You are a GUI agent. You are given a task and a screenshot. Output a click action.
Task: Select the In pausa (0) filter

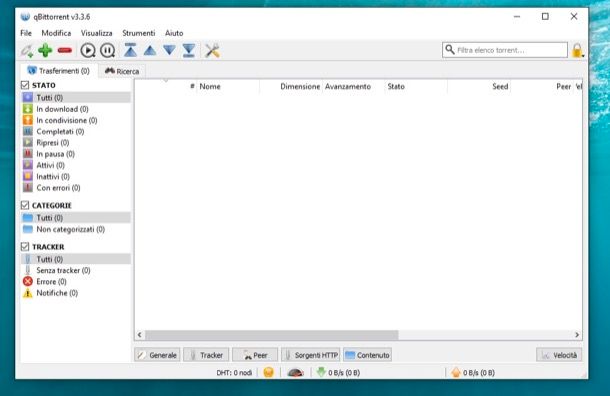point(76,154)
